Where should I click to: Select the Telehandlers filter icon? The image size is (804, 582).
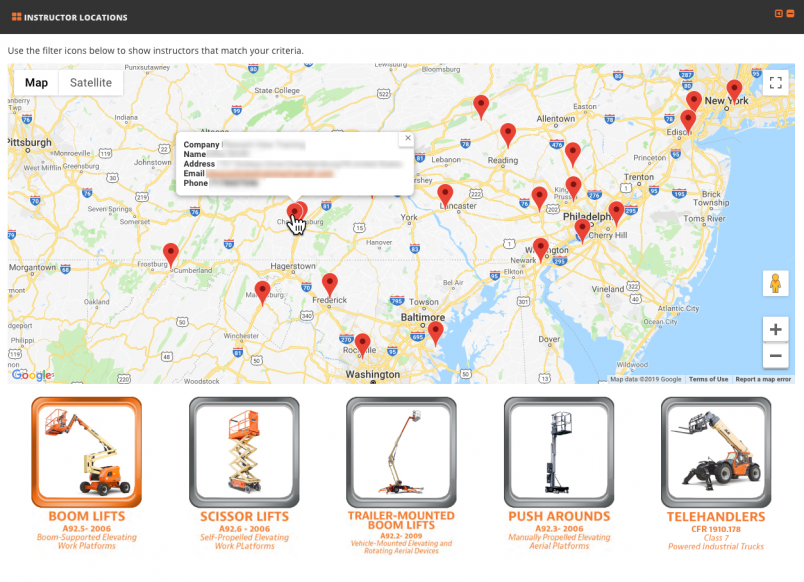[716, 452]
